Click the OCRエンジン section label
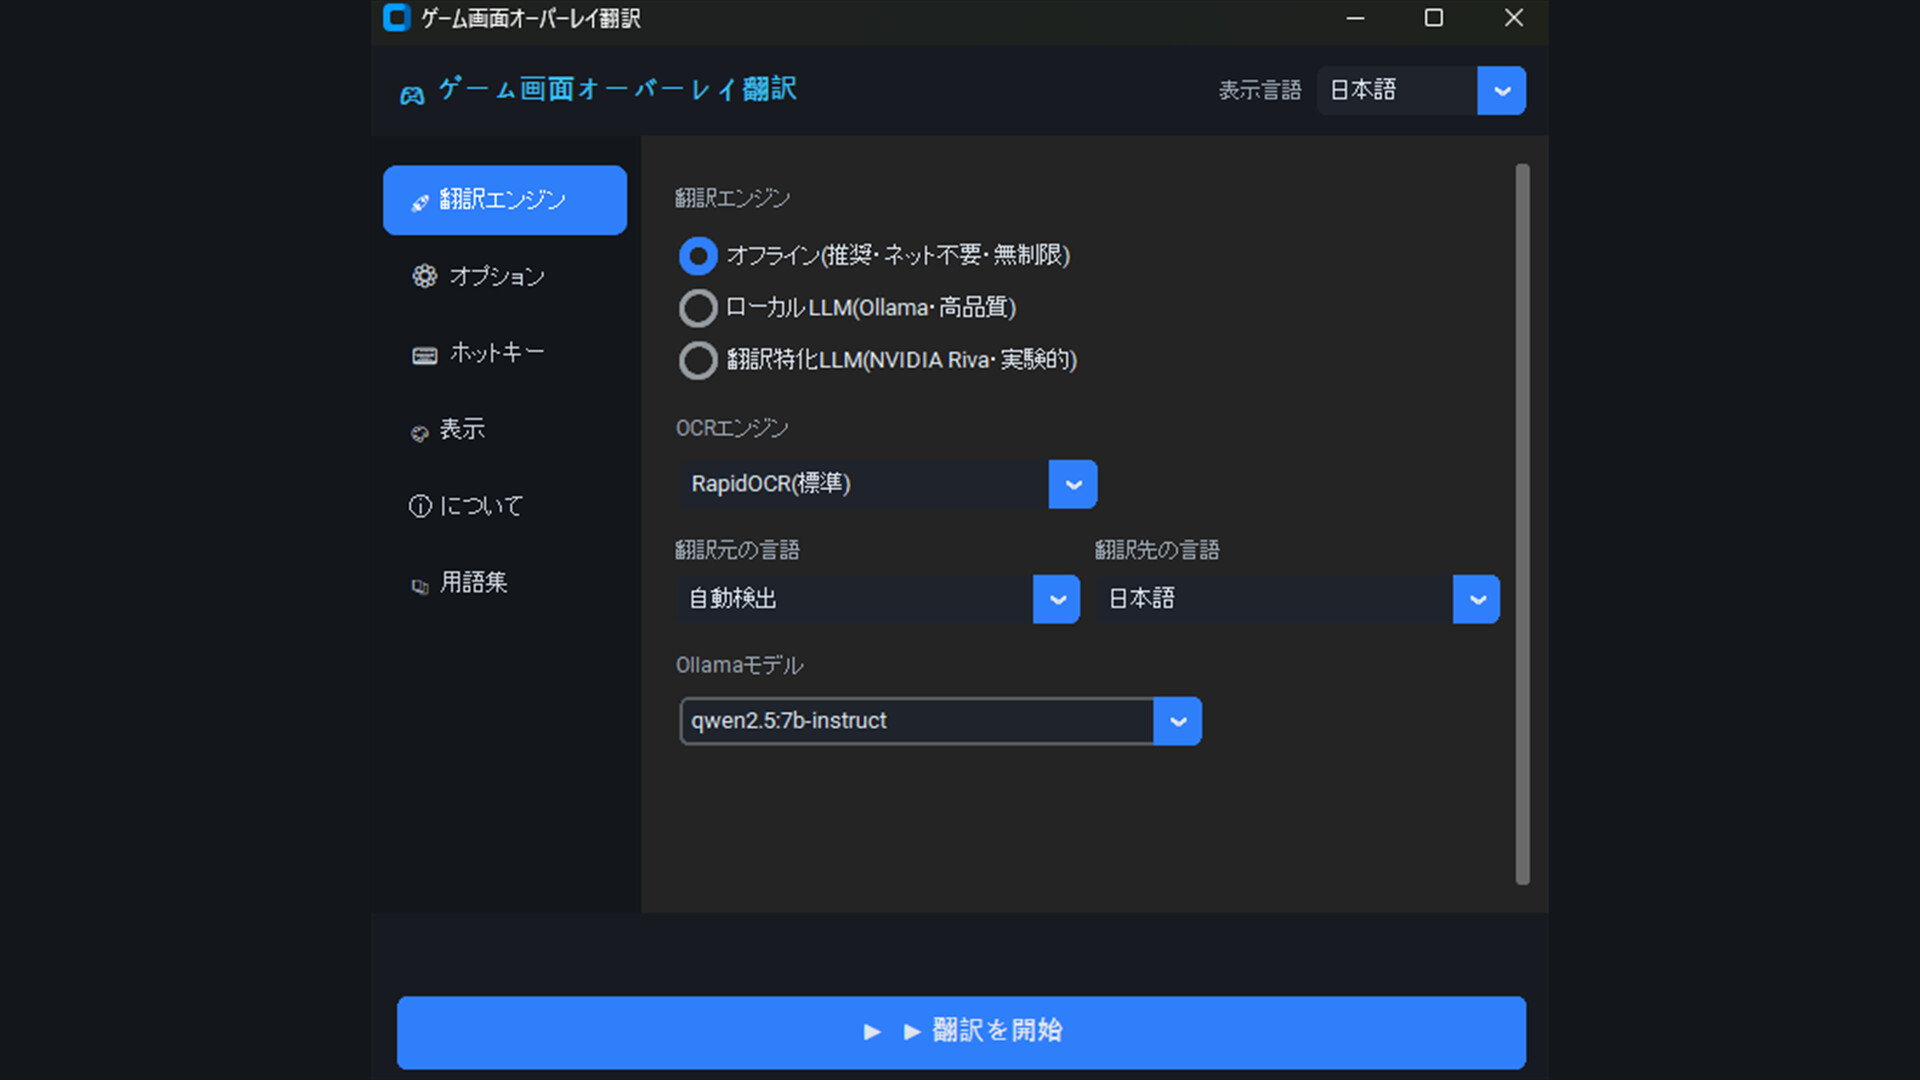 [x=732, y=428]
